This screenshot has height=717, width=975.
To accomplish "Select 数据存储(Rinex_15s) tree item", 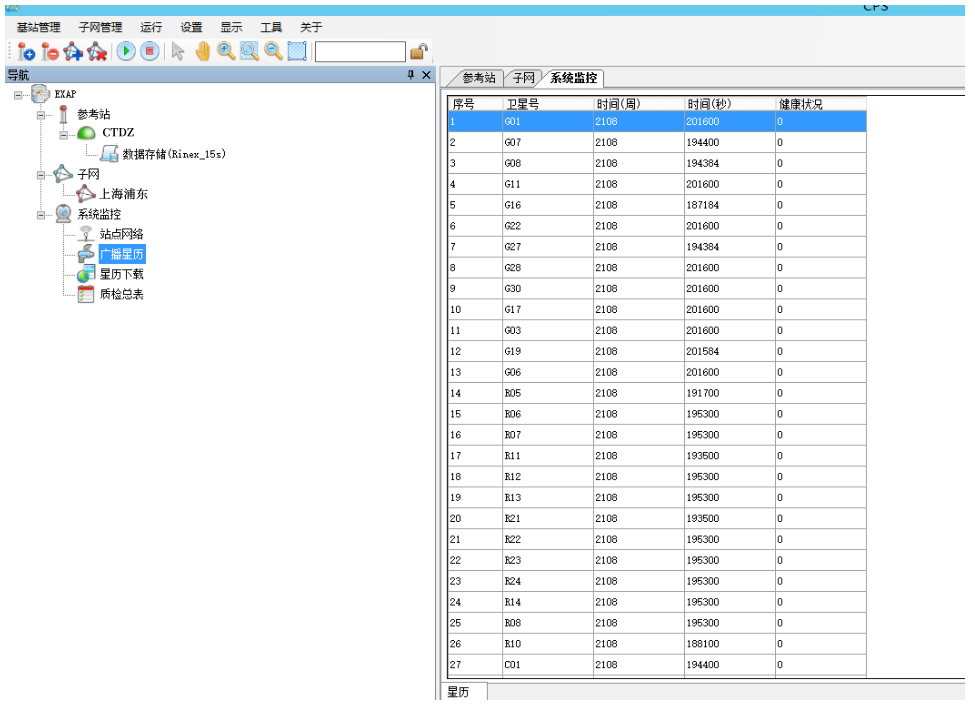I will 173,154.
